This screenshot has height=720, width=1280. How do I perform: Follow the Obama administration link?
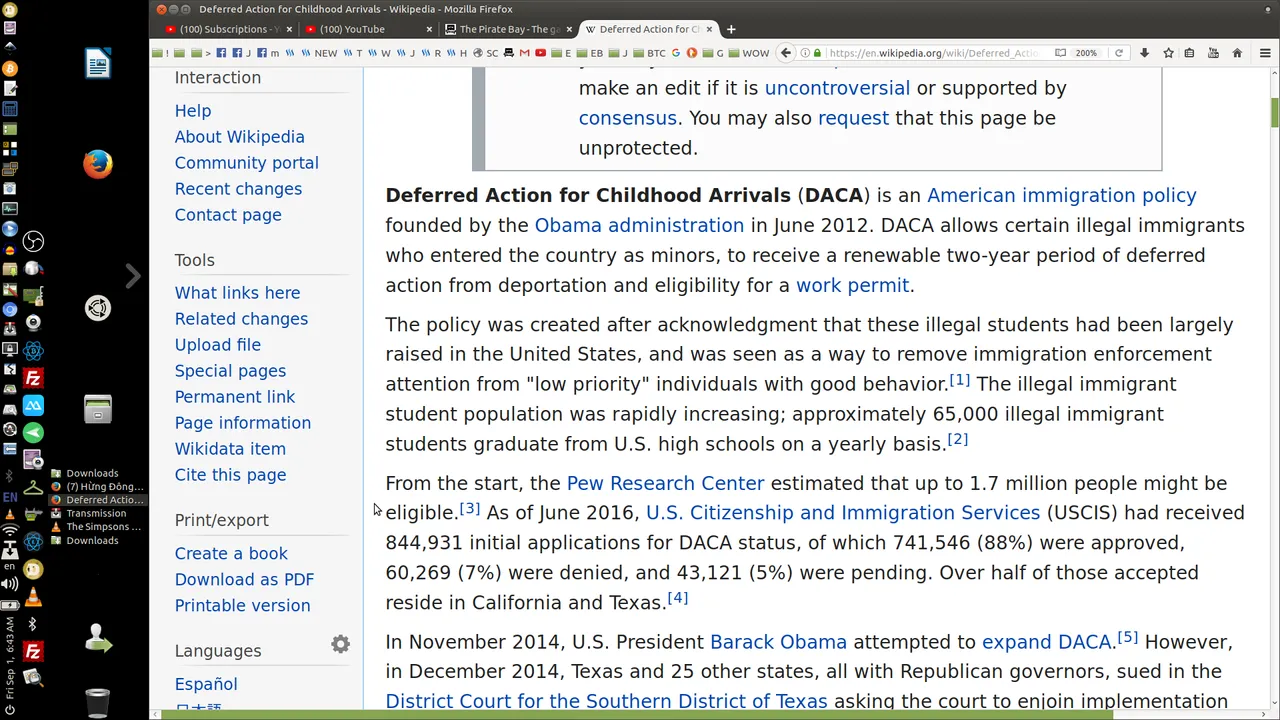[x=639, y=225]
